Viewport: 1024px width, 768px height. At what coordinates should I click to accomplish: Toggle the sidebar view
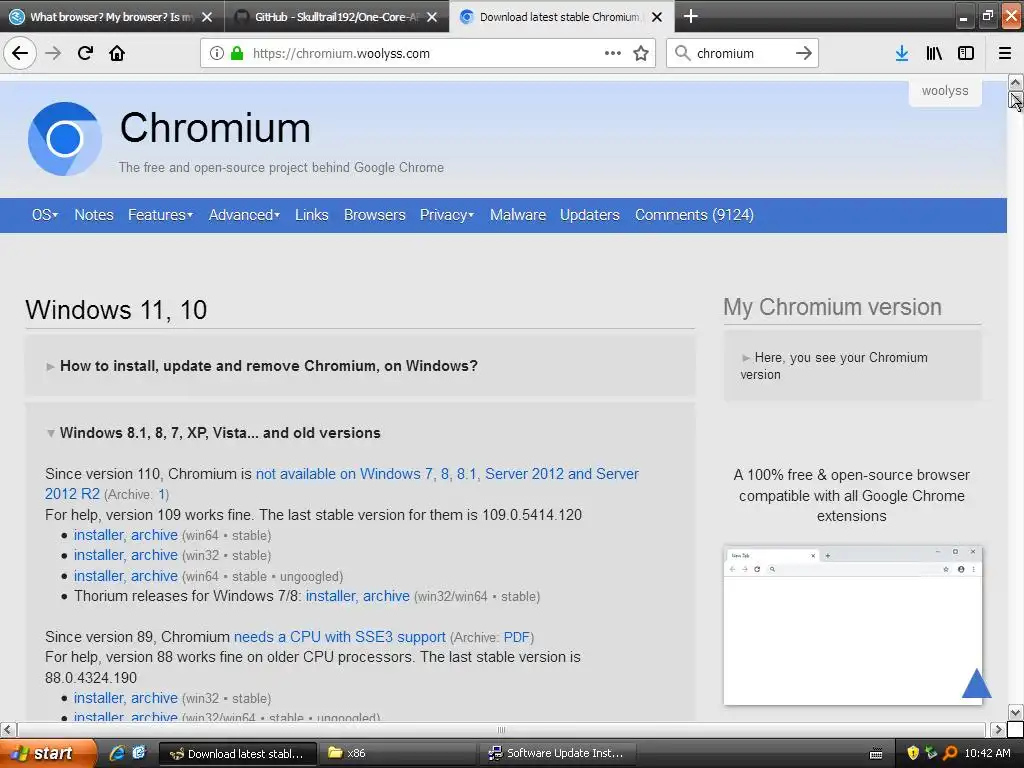coord(966,53)
